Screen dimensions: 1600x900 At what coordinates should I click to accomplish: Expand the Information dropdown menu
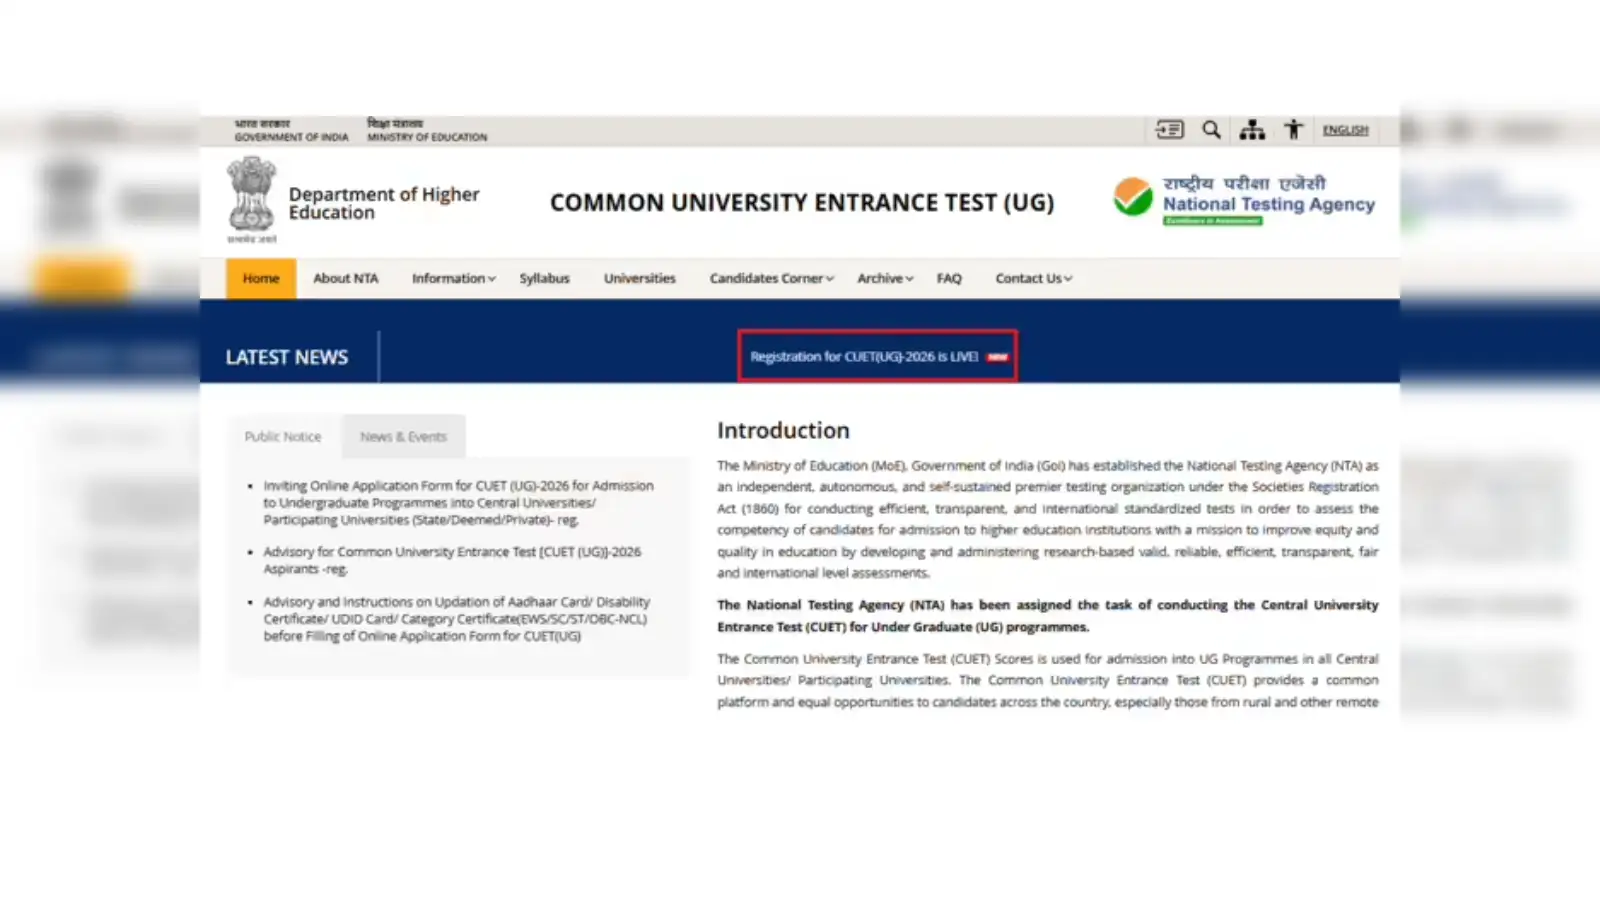[x=453, y=279]
